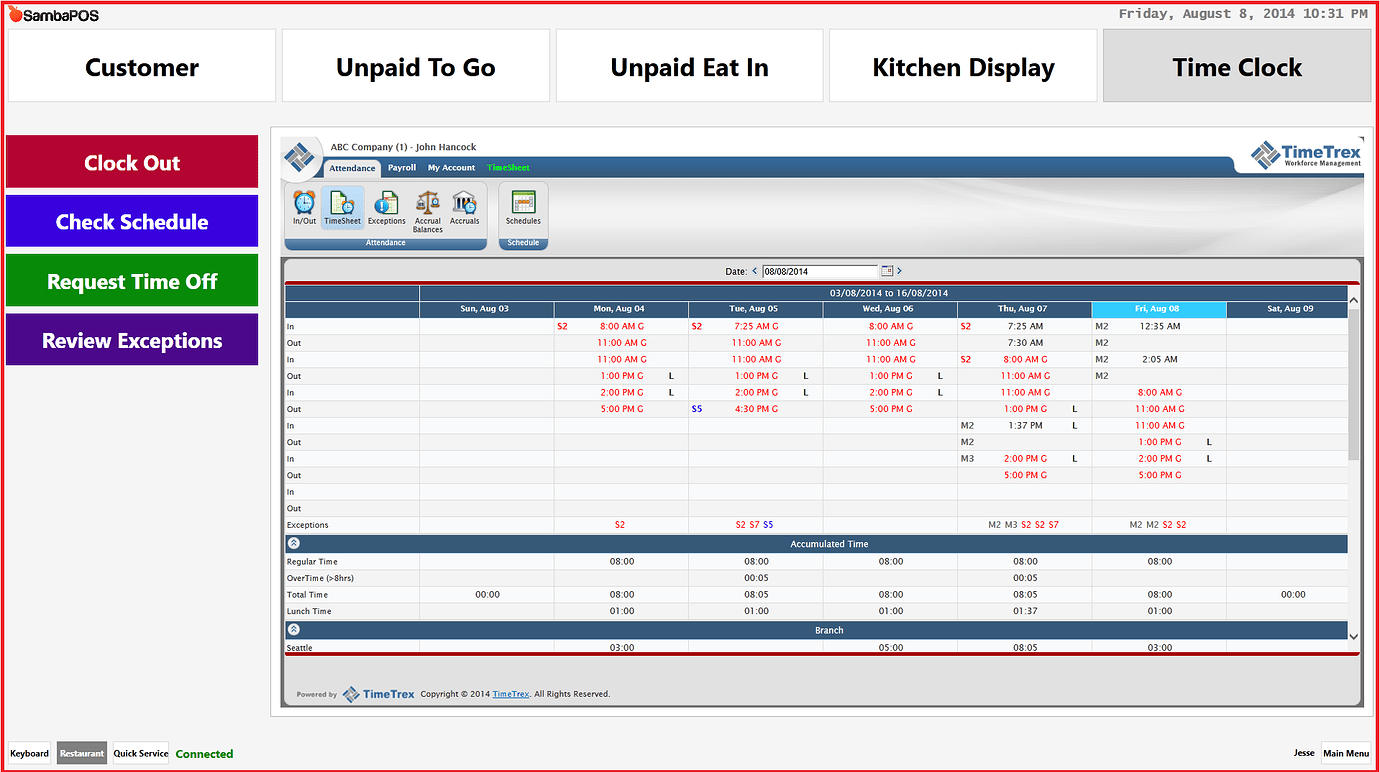1380x772 pixels.
Task: Click the date input field 08/08/2014
Action: coord(819,271)
